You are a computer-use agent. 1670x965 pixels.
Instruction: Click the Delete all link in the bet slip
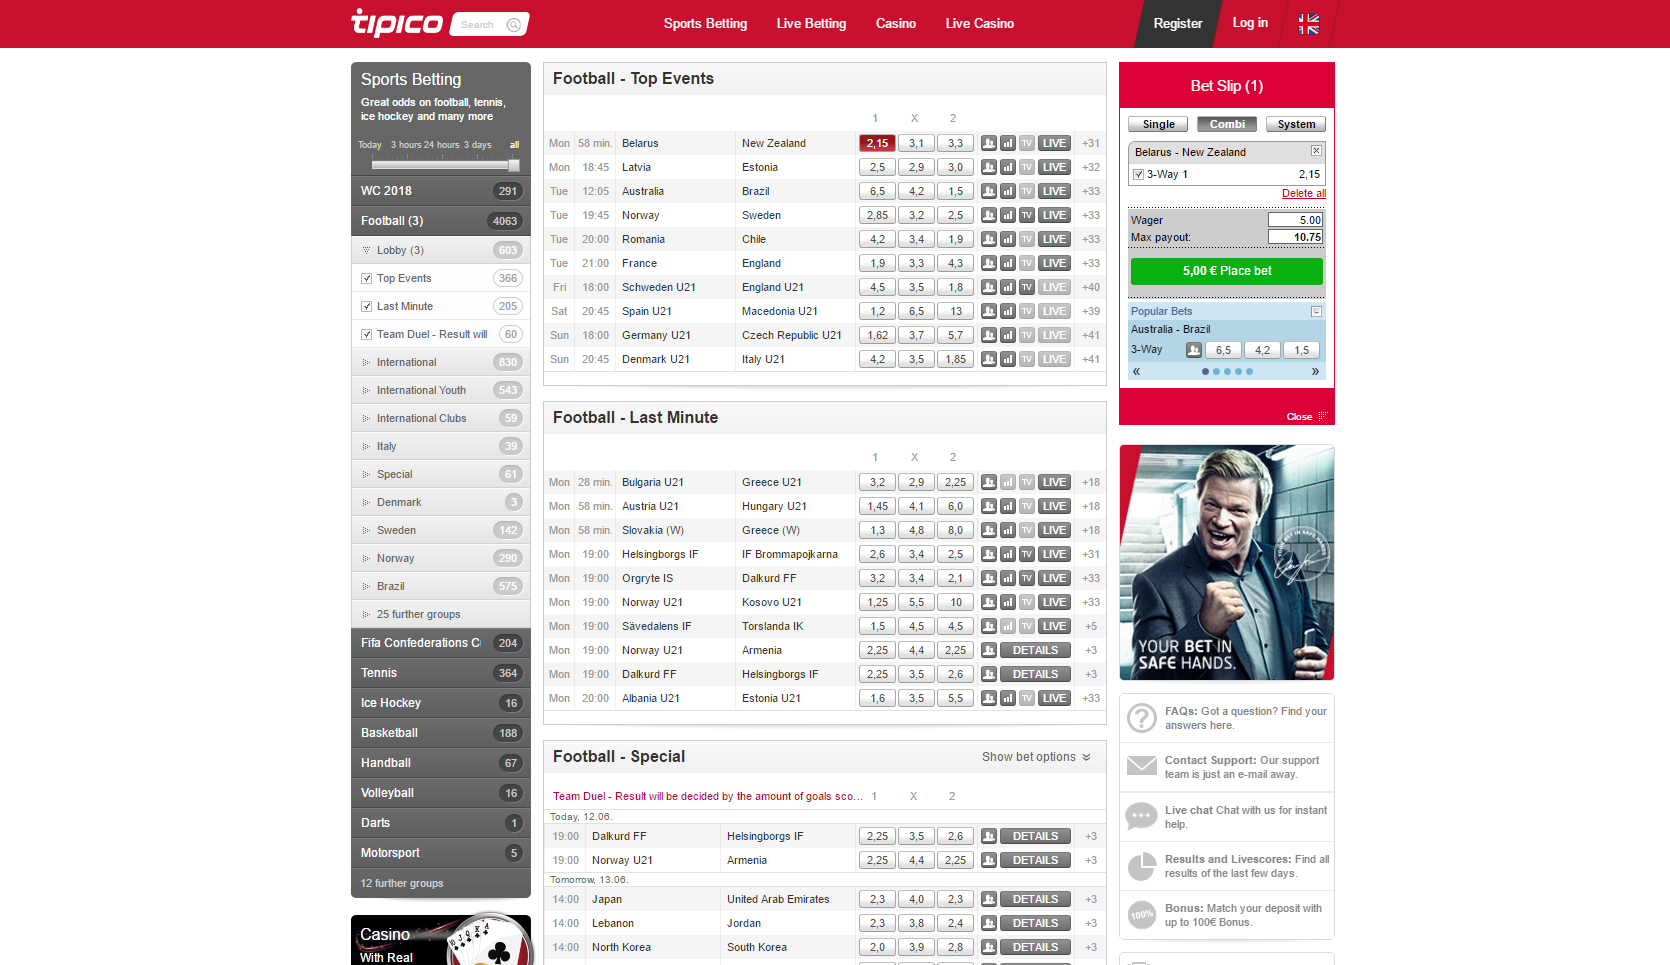click(x=1303, y=193)
